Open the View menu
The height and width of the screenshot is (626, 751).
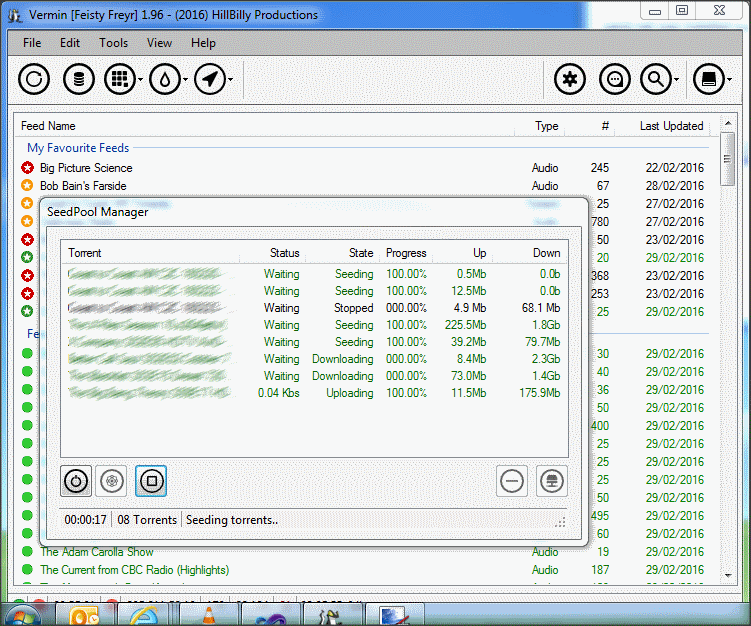(159, 43)
